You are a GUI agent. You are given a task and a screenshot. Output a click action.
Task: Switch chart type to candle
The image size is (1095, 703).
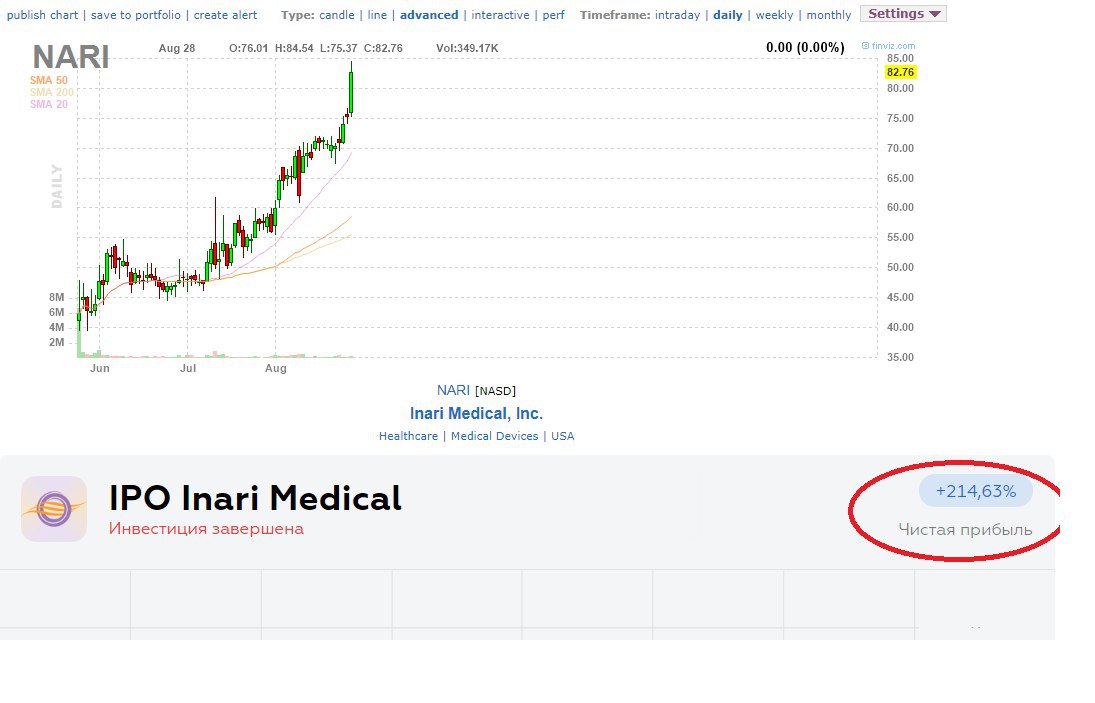pyautogui.click(x=337, y=15)
